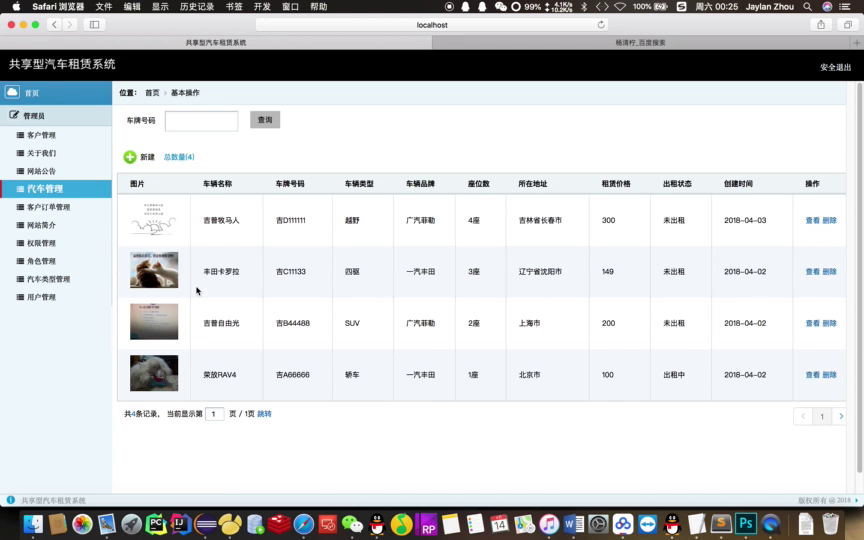Click the 荣放RAV4 thumbnail image
This screenshot has width=864, height=540.
pyautogui.click(x=154, y=373)
